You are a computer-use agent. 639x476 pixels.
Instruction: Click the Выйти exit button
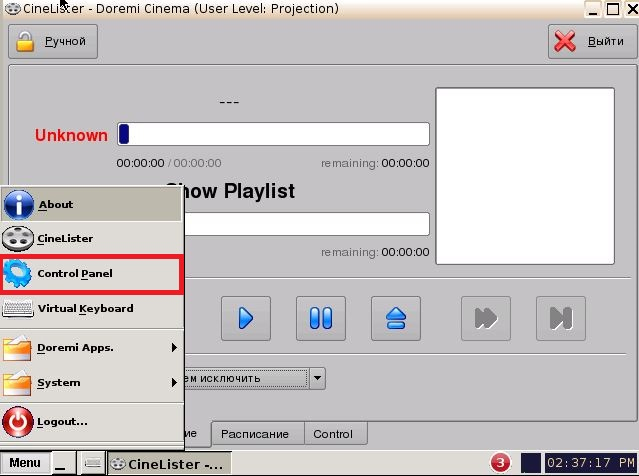point(592,42)
